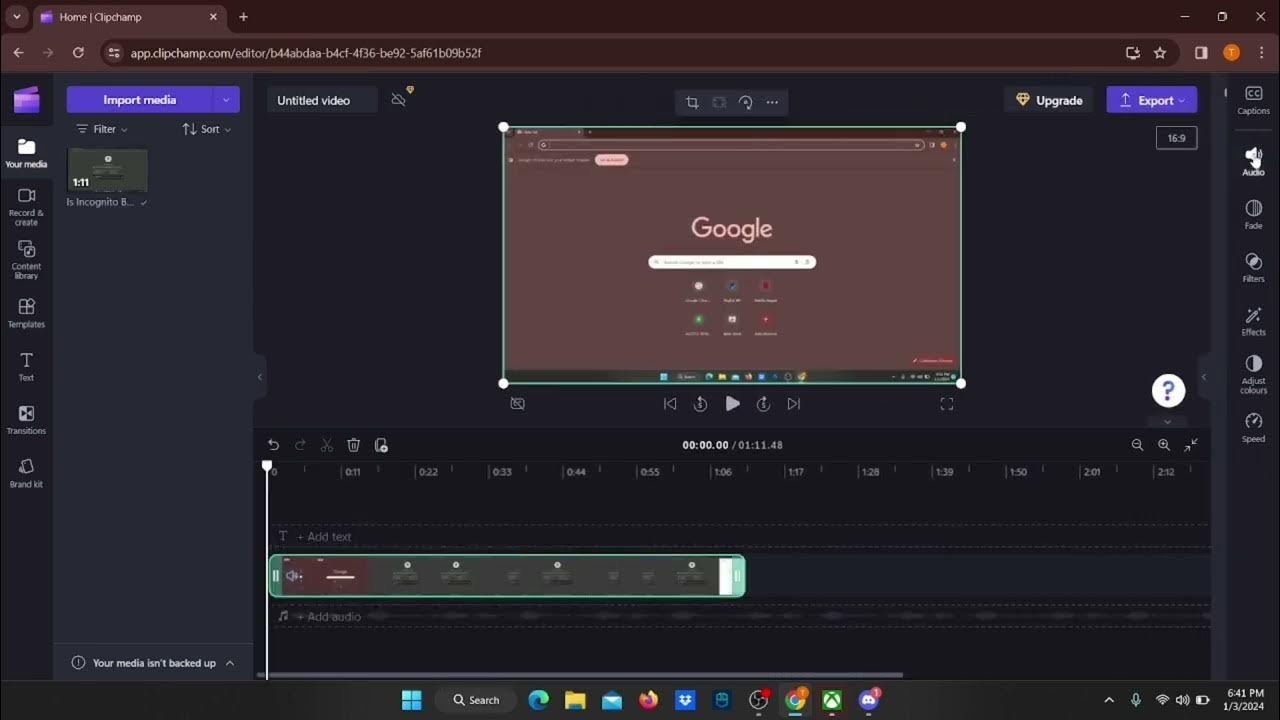Open the Sort dropdown

[x=206, y=129]
